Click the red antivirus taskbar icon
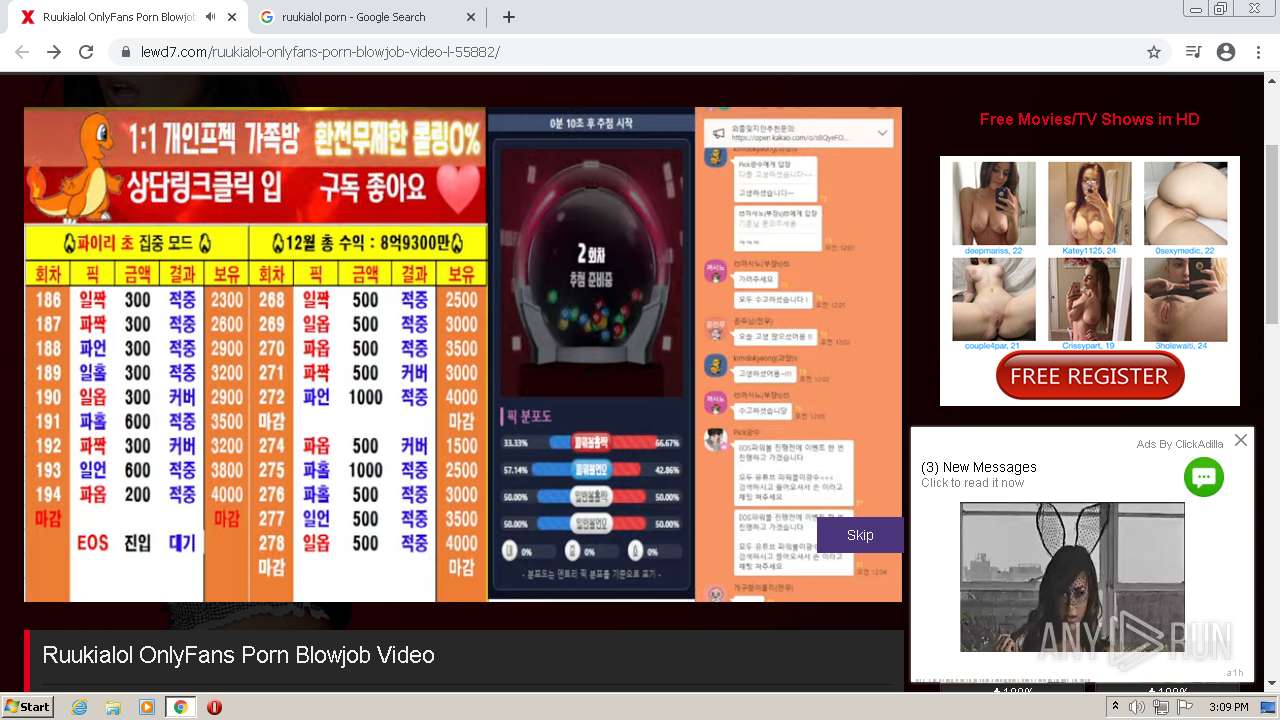 214,707
